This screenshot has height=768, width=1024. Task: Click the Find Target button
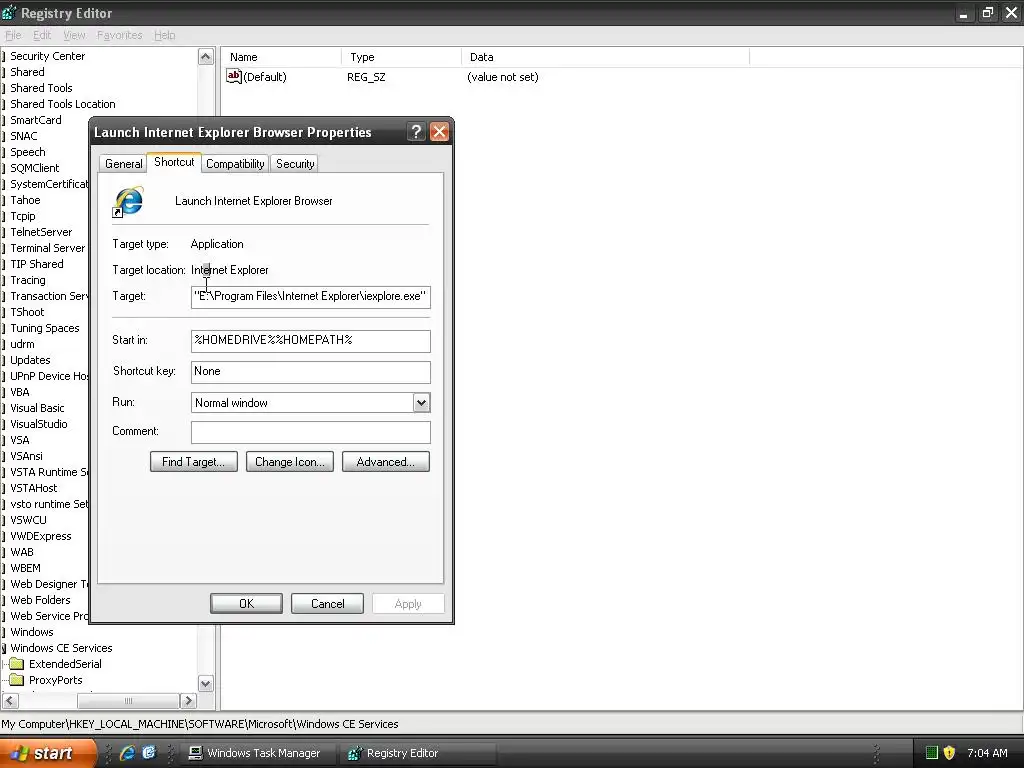pos(194,462)
